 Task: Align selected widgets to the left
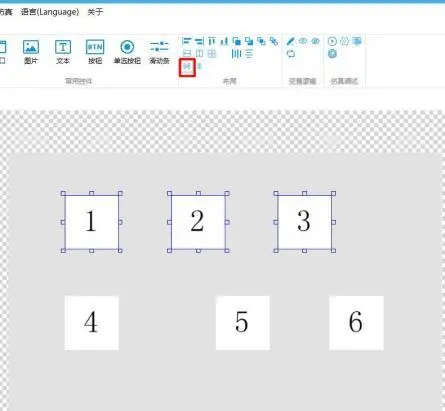(187, 41)
